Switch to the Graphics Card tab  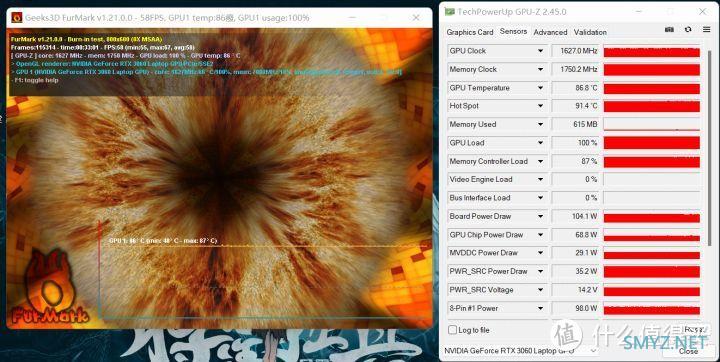(x=470, y=32)
